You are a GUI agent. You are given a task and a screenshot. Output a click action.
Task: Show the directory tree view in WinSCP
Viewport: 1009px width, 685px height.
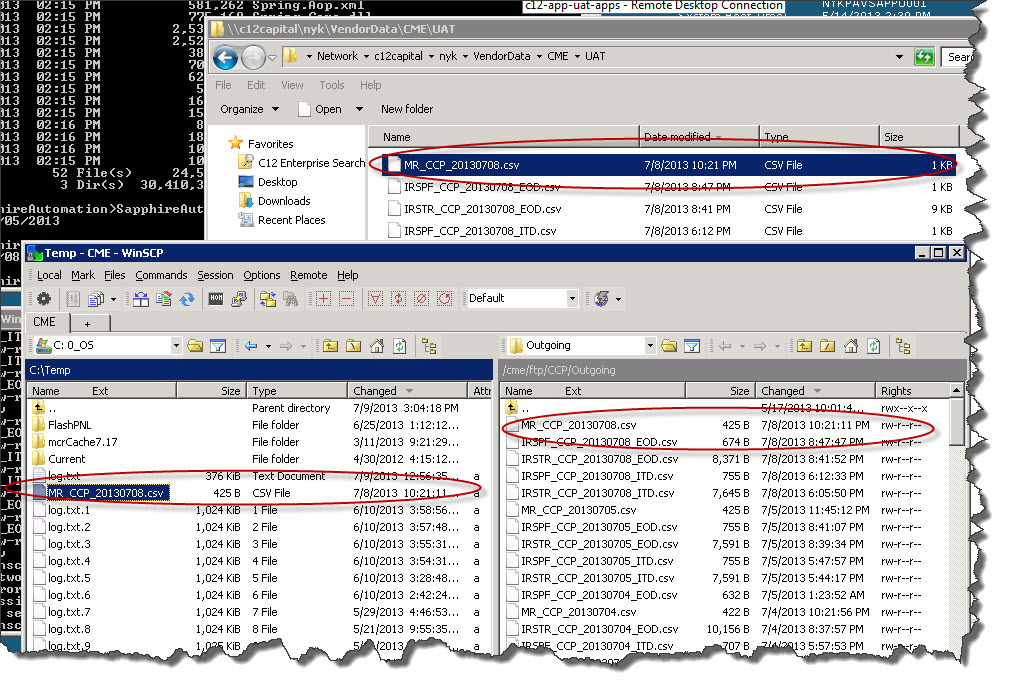(430, 345)
